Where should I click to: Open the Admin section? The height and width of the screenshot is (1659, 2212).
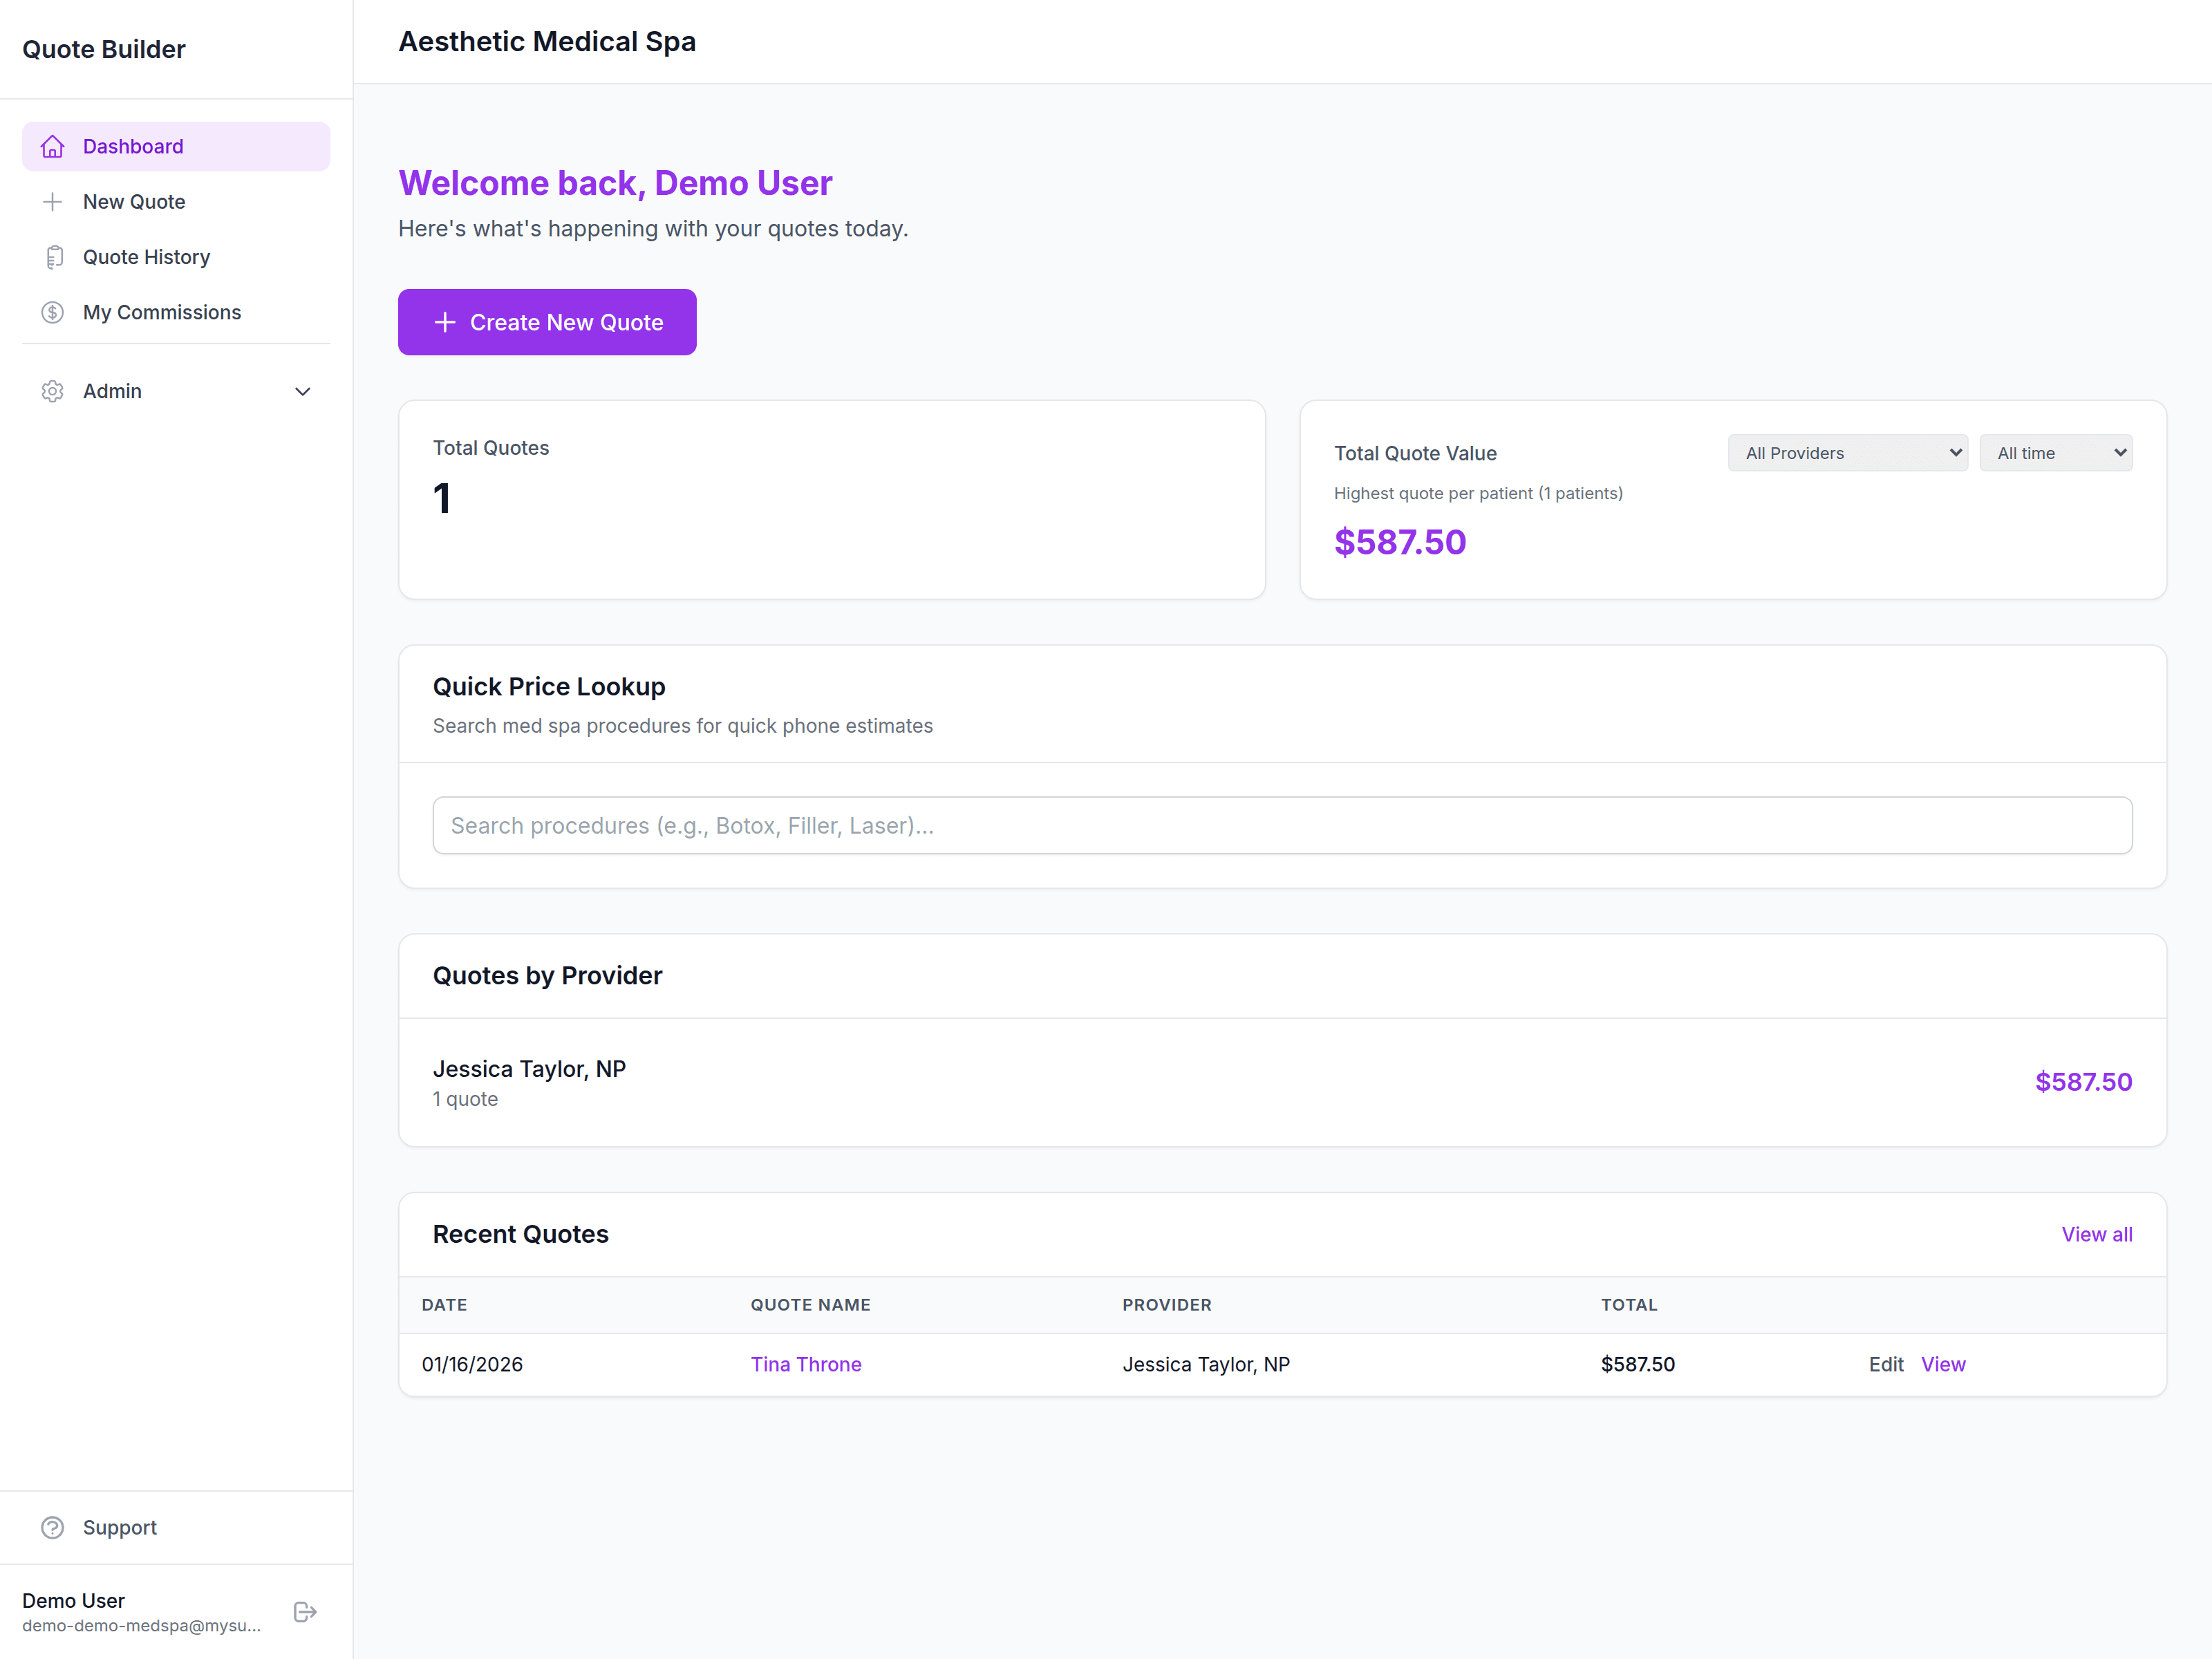pyautogui.click(x=176, y=391)
